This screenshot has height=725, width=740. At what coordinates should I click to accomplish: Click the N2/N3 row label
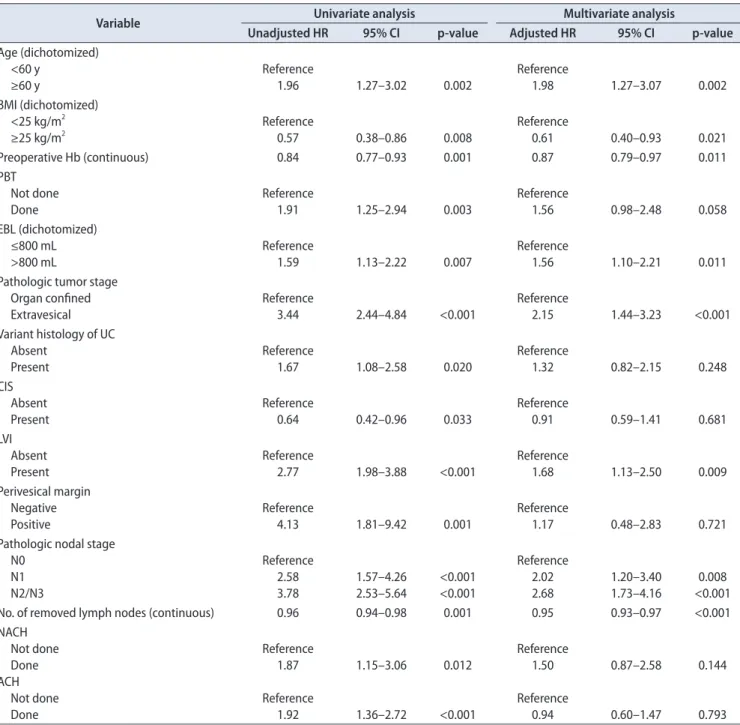point(27,593)
